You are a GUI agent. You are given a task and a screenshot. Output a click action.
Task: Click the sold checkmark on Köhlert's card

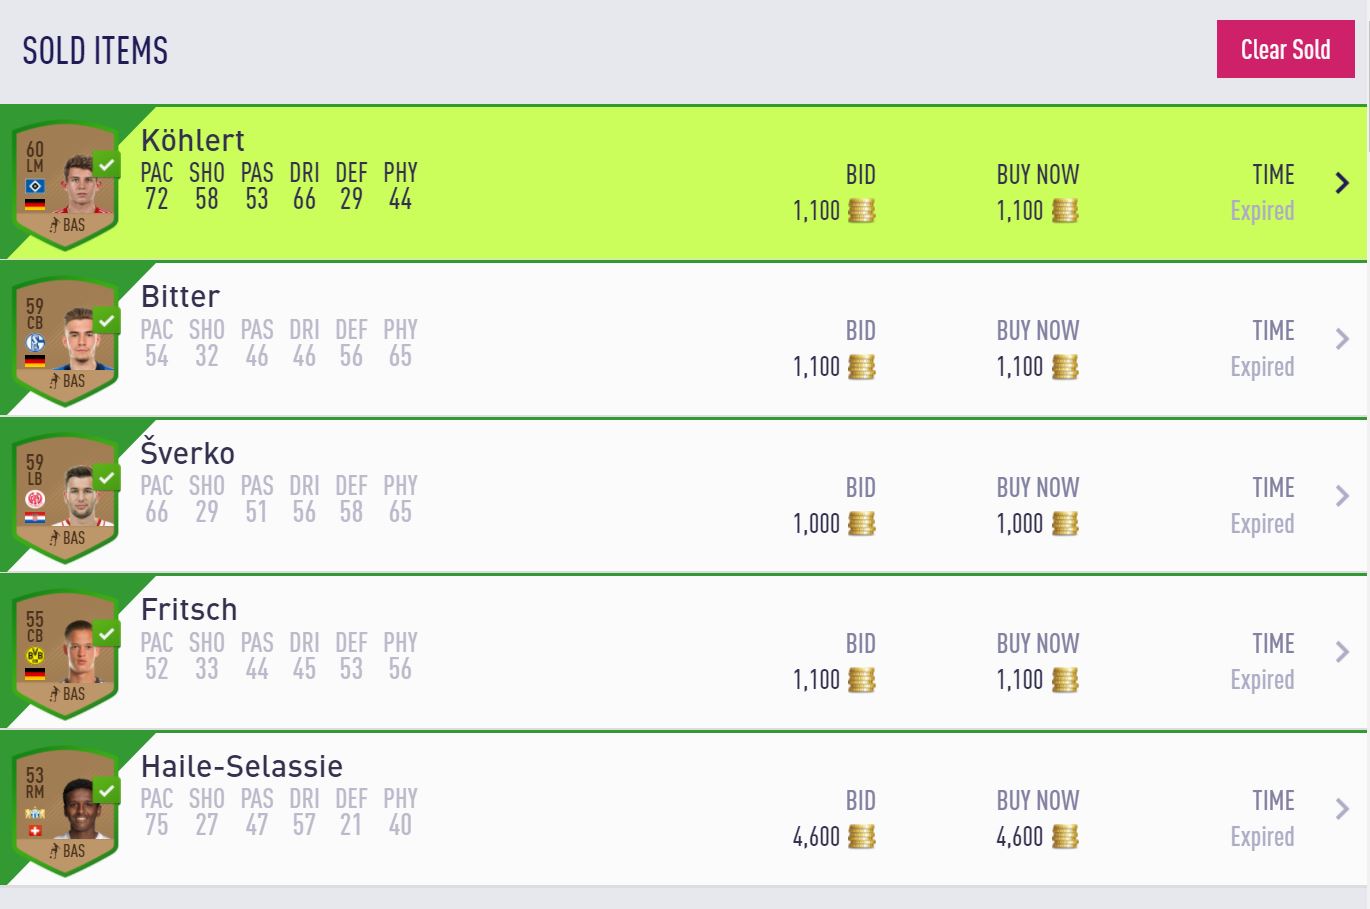point(106,164)
